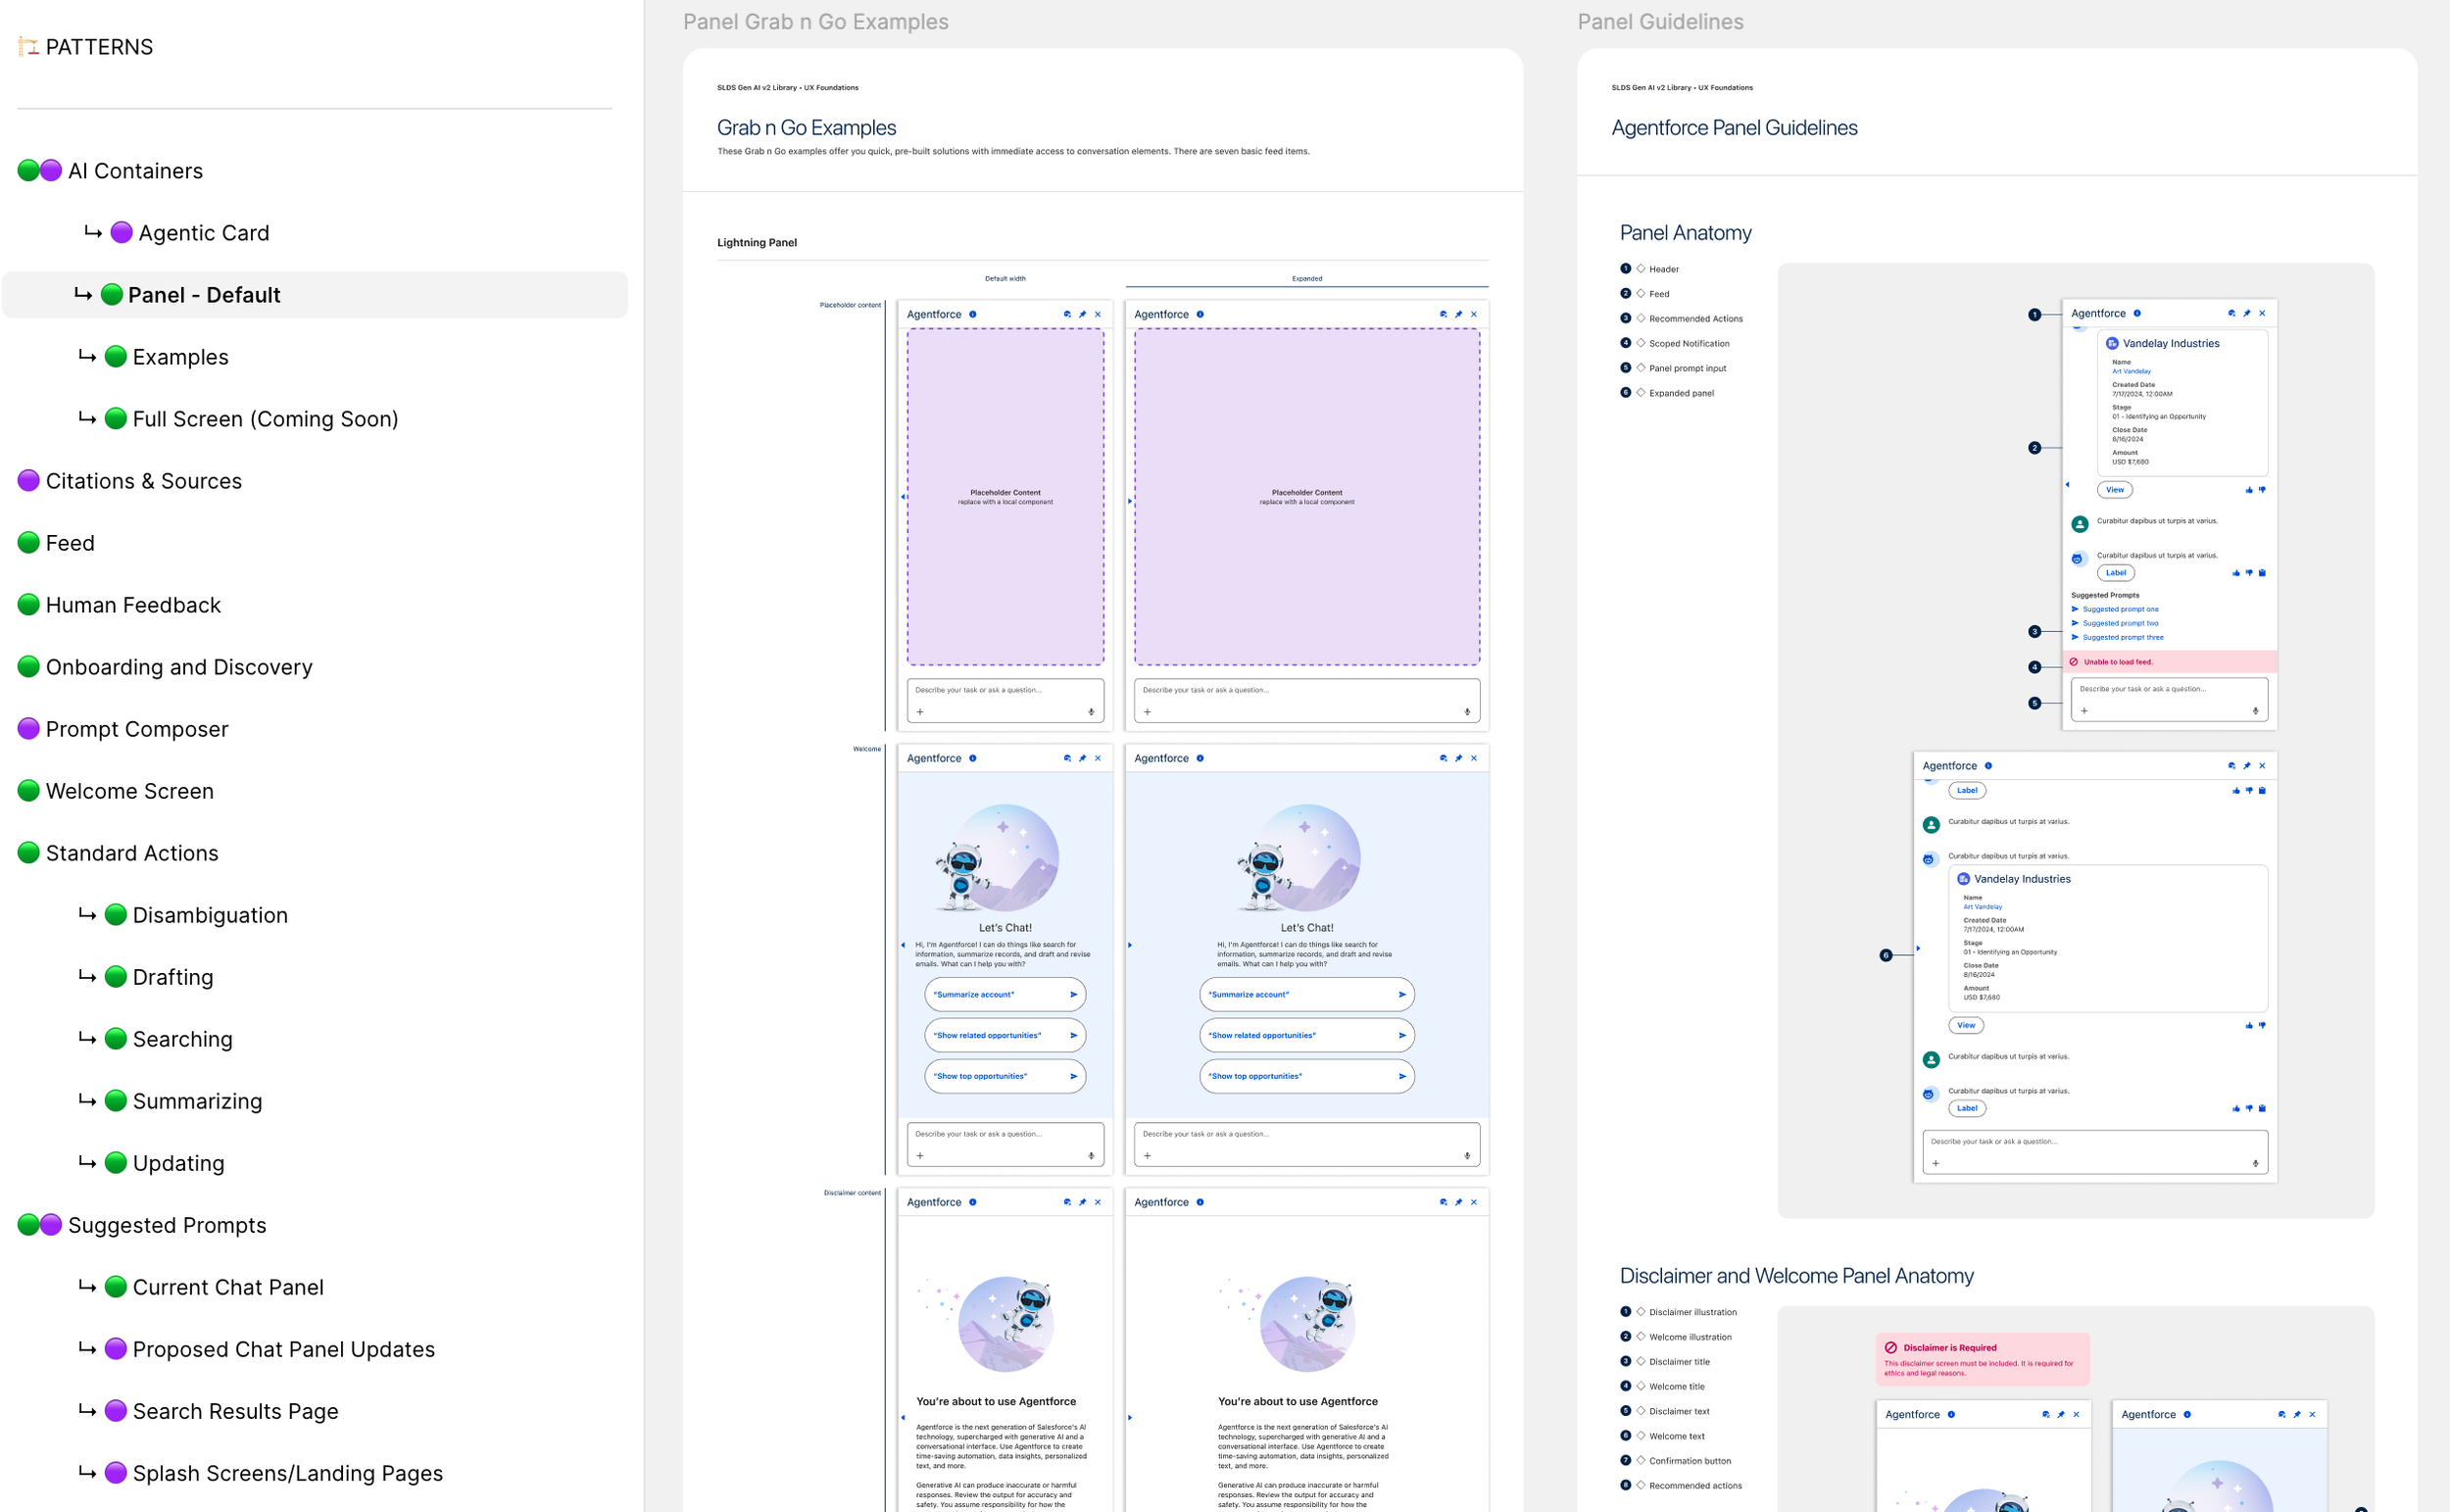
Task: Click the Vandelay Industries record icon in the upper card
Action: [2112, 344]
